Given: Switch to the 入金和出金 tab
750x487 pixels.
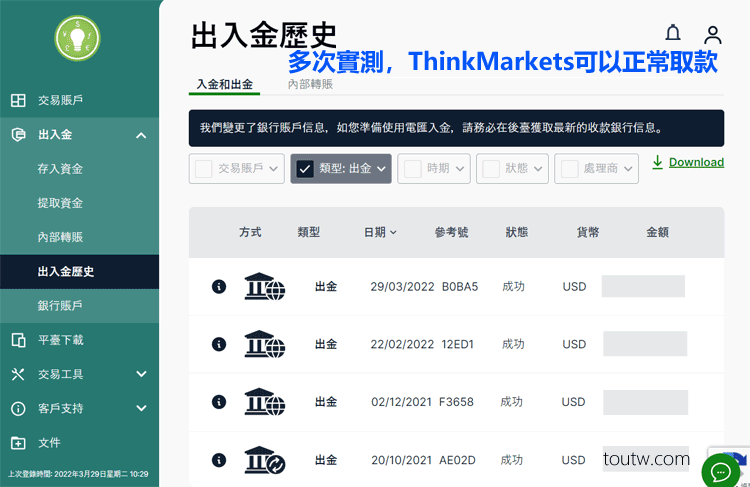Looking at the screenshot, I should pos(224,85).
